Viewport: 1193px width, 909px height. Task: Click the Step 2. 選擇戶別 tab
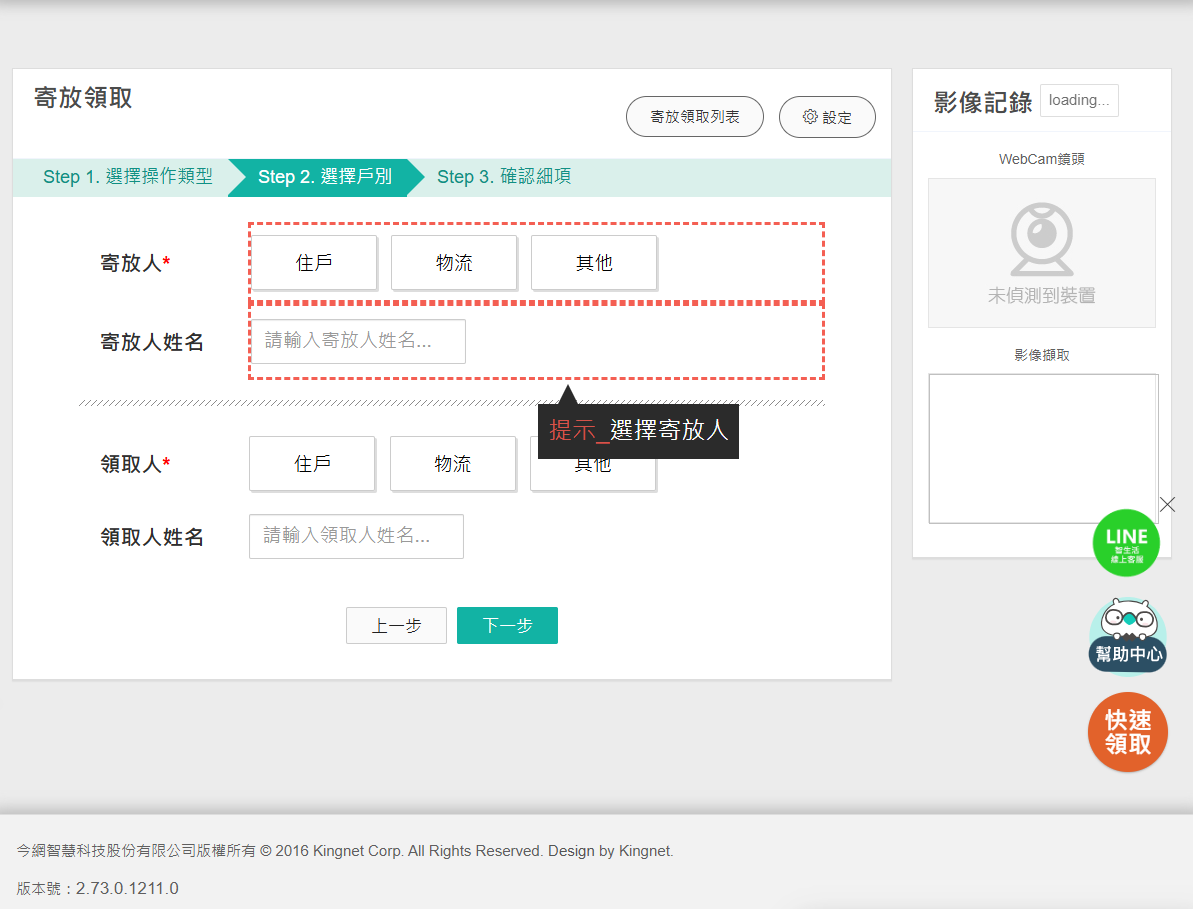pyautogui.click(x=324, y=177)
